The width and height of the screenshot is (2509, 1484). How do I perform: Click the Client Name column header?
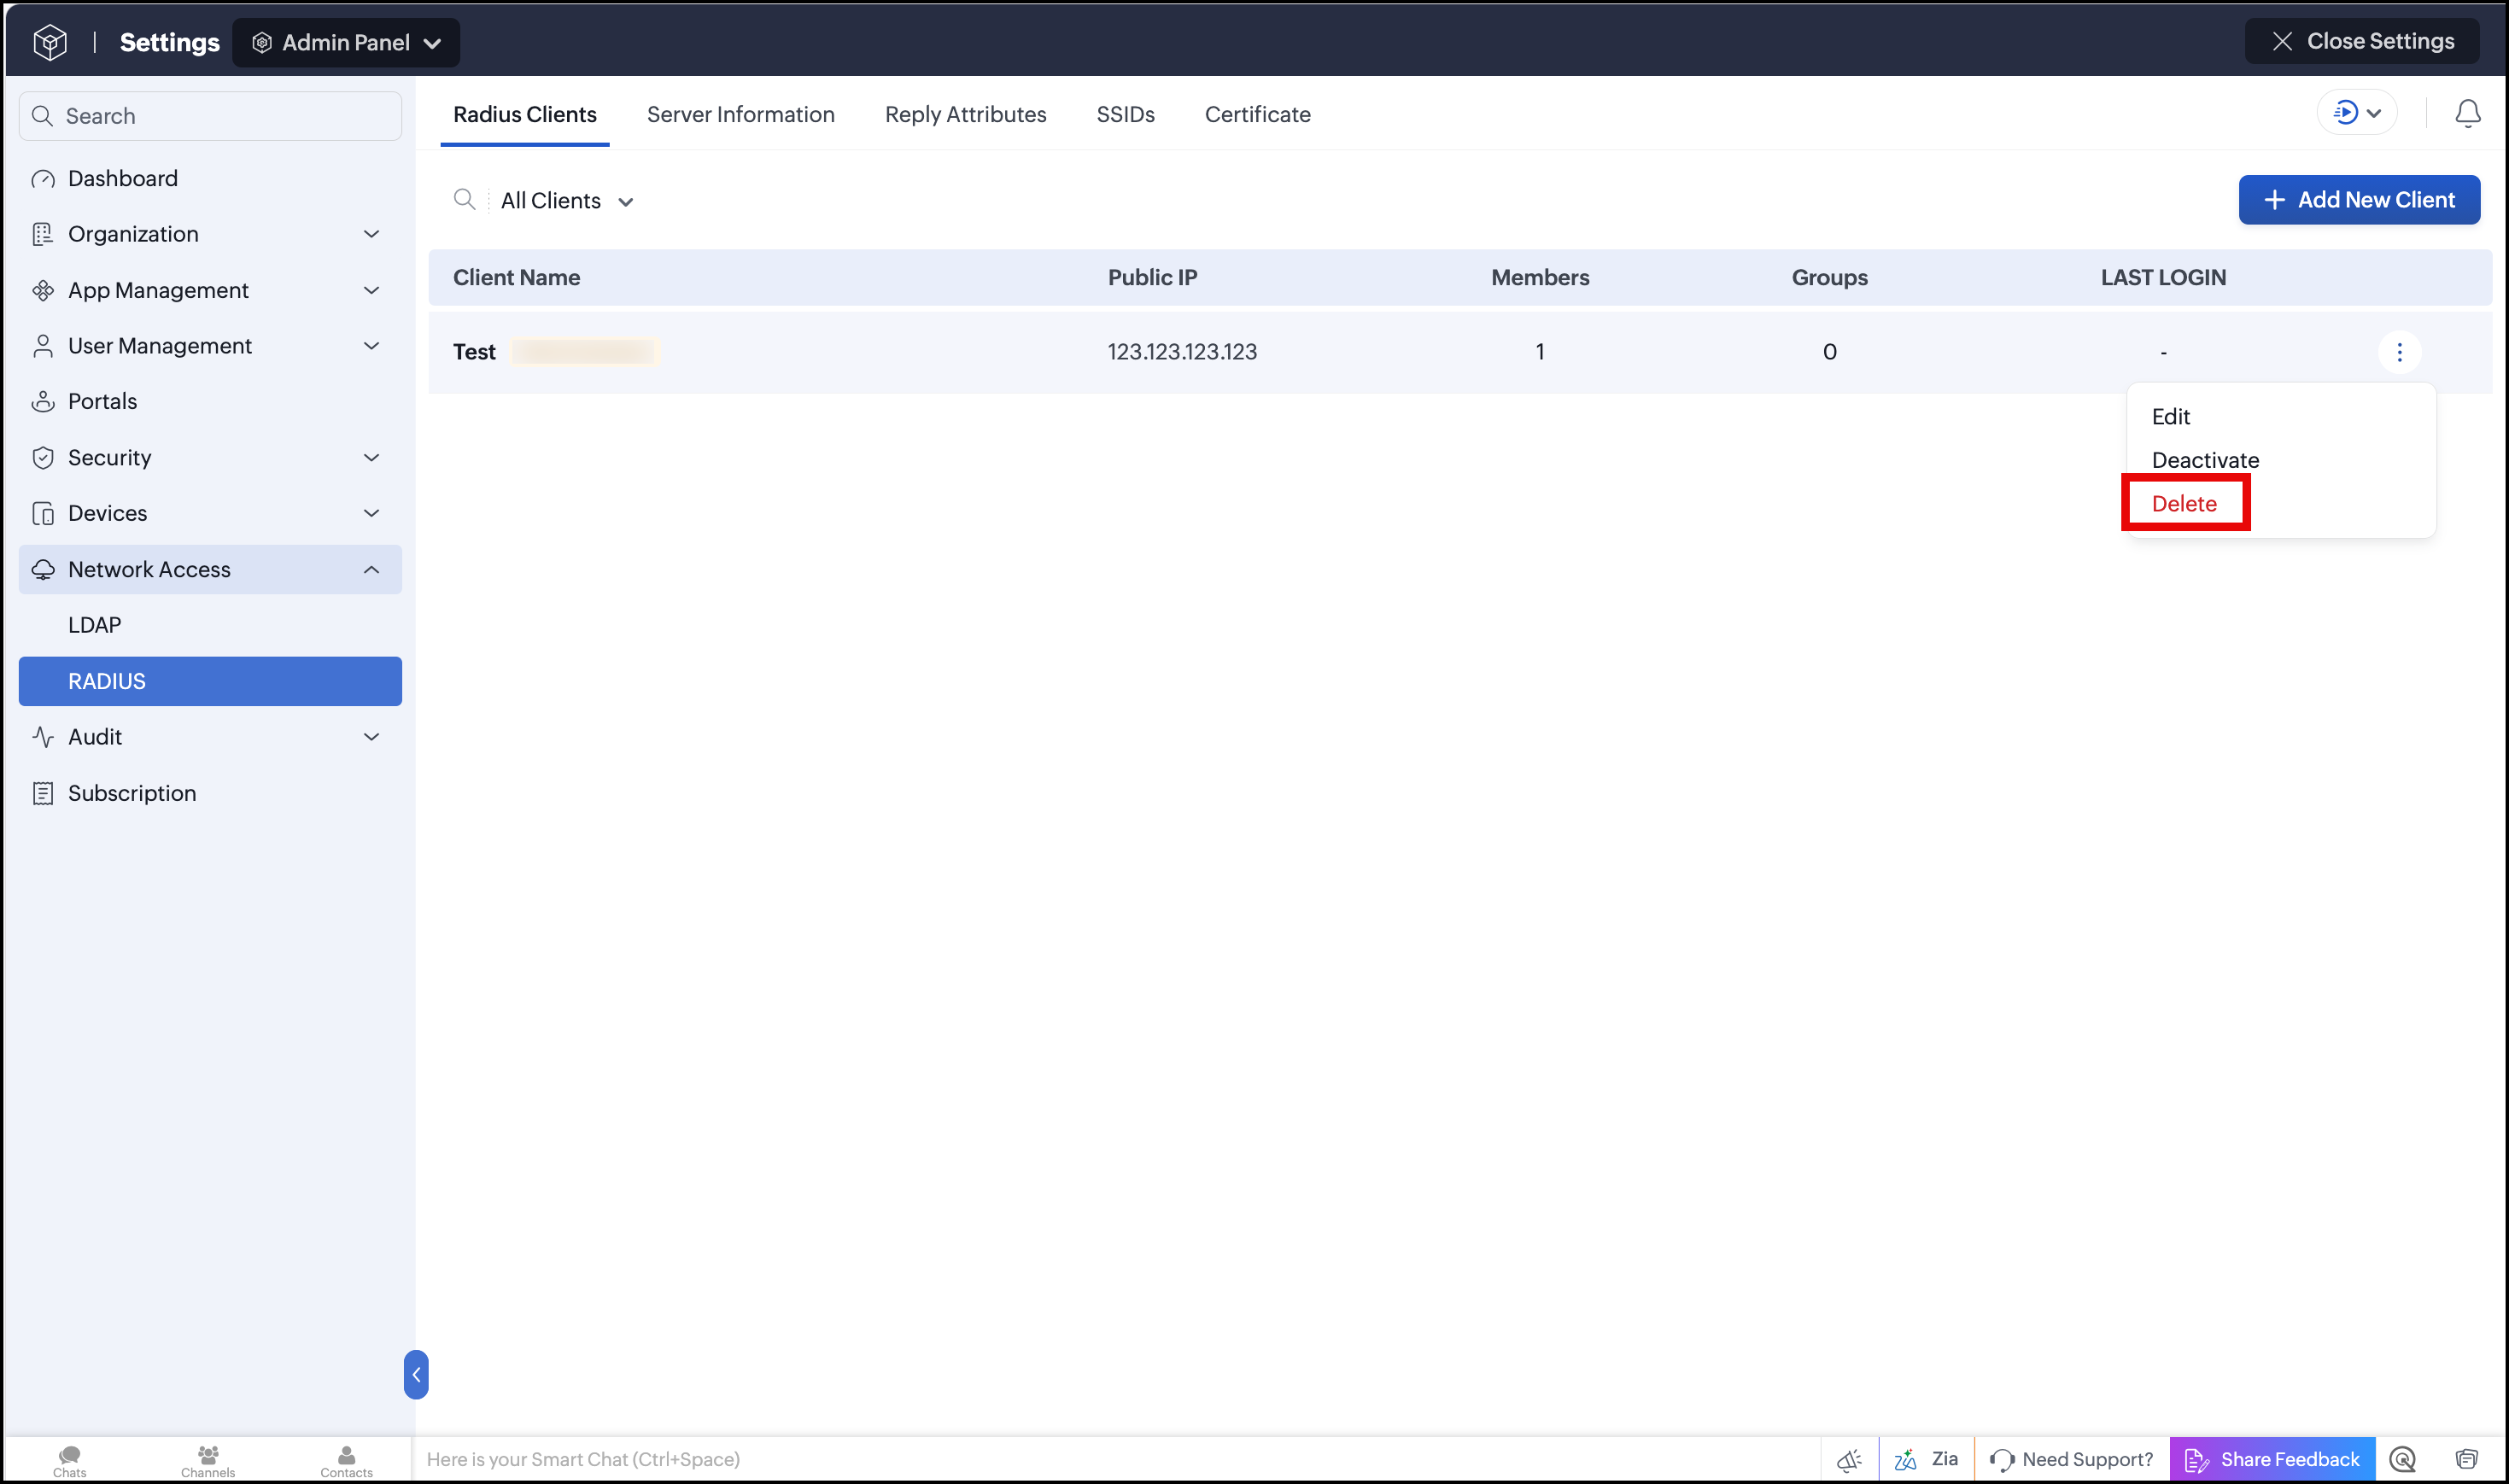(x=516, y=278)
